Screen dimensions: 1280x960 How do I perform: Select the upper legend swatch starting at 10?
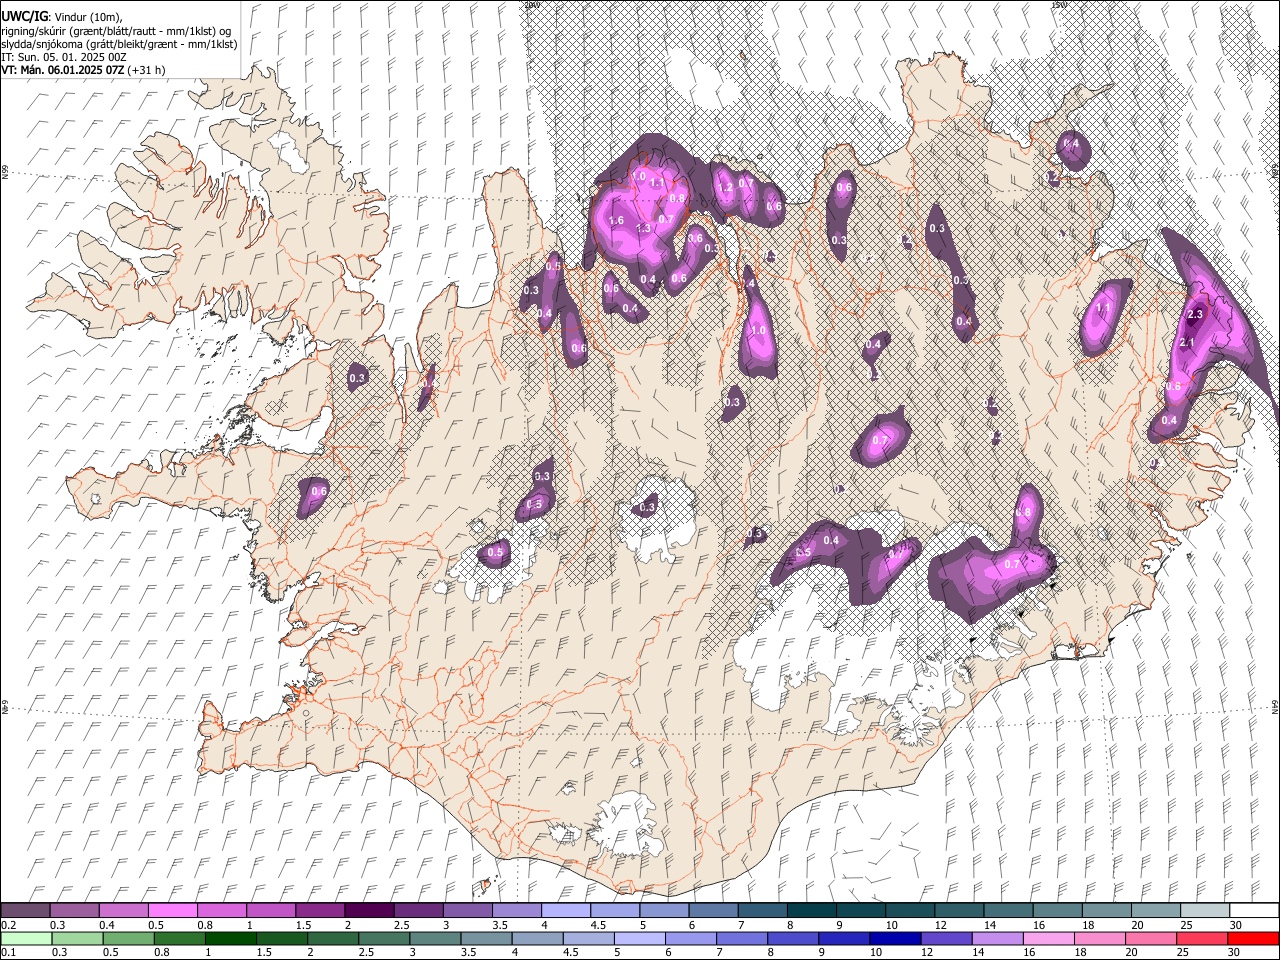click(x=909, y=911)
